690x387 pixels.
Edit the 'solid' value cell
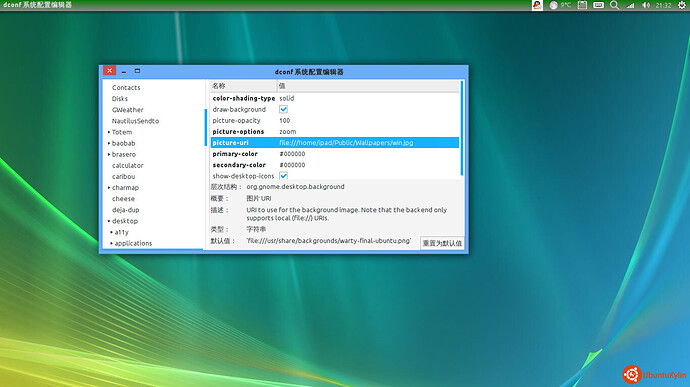[287, 98]
